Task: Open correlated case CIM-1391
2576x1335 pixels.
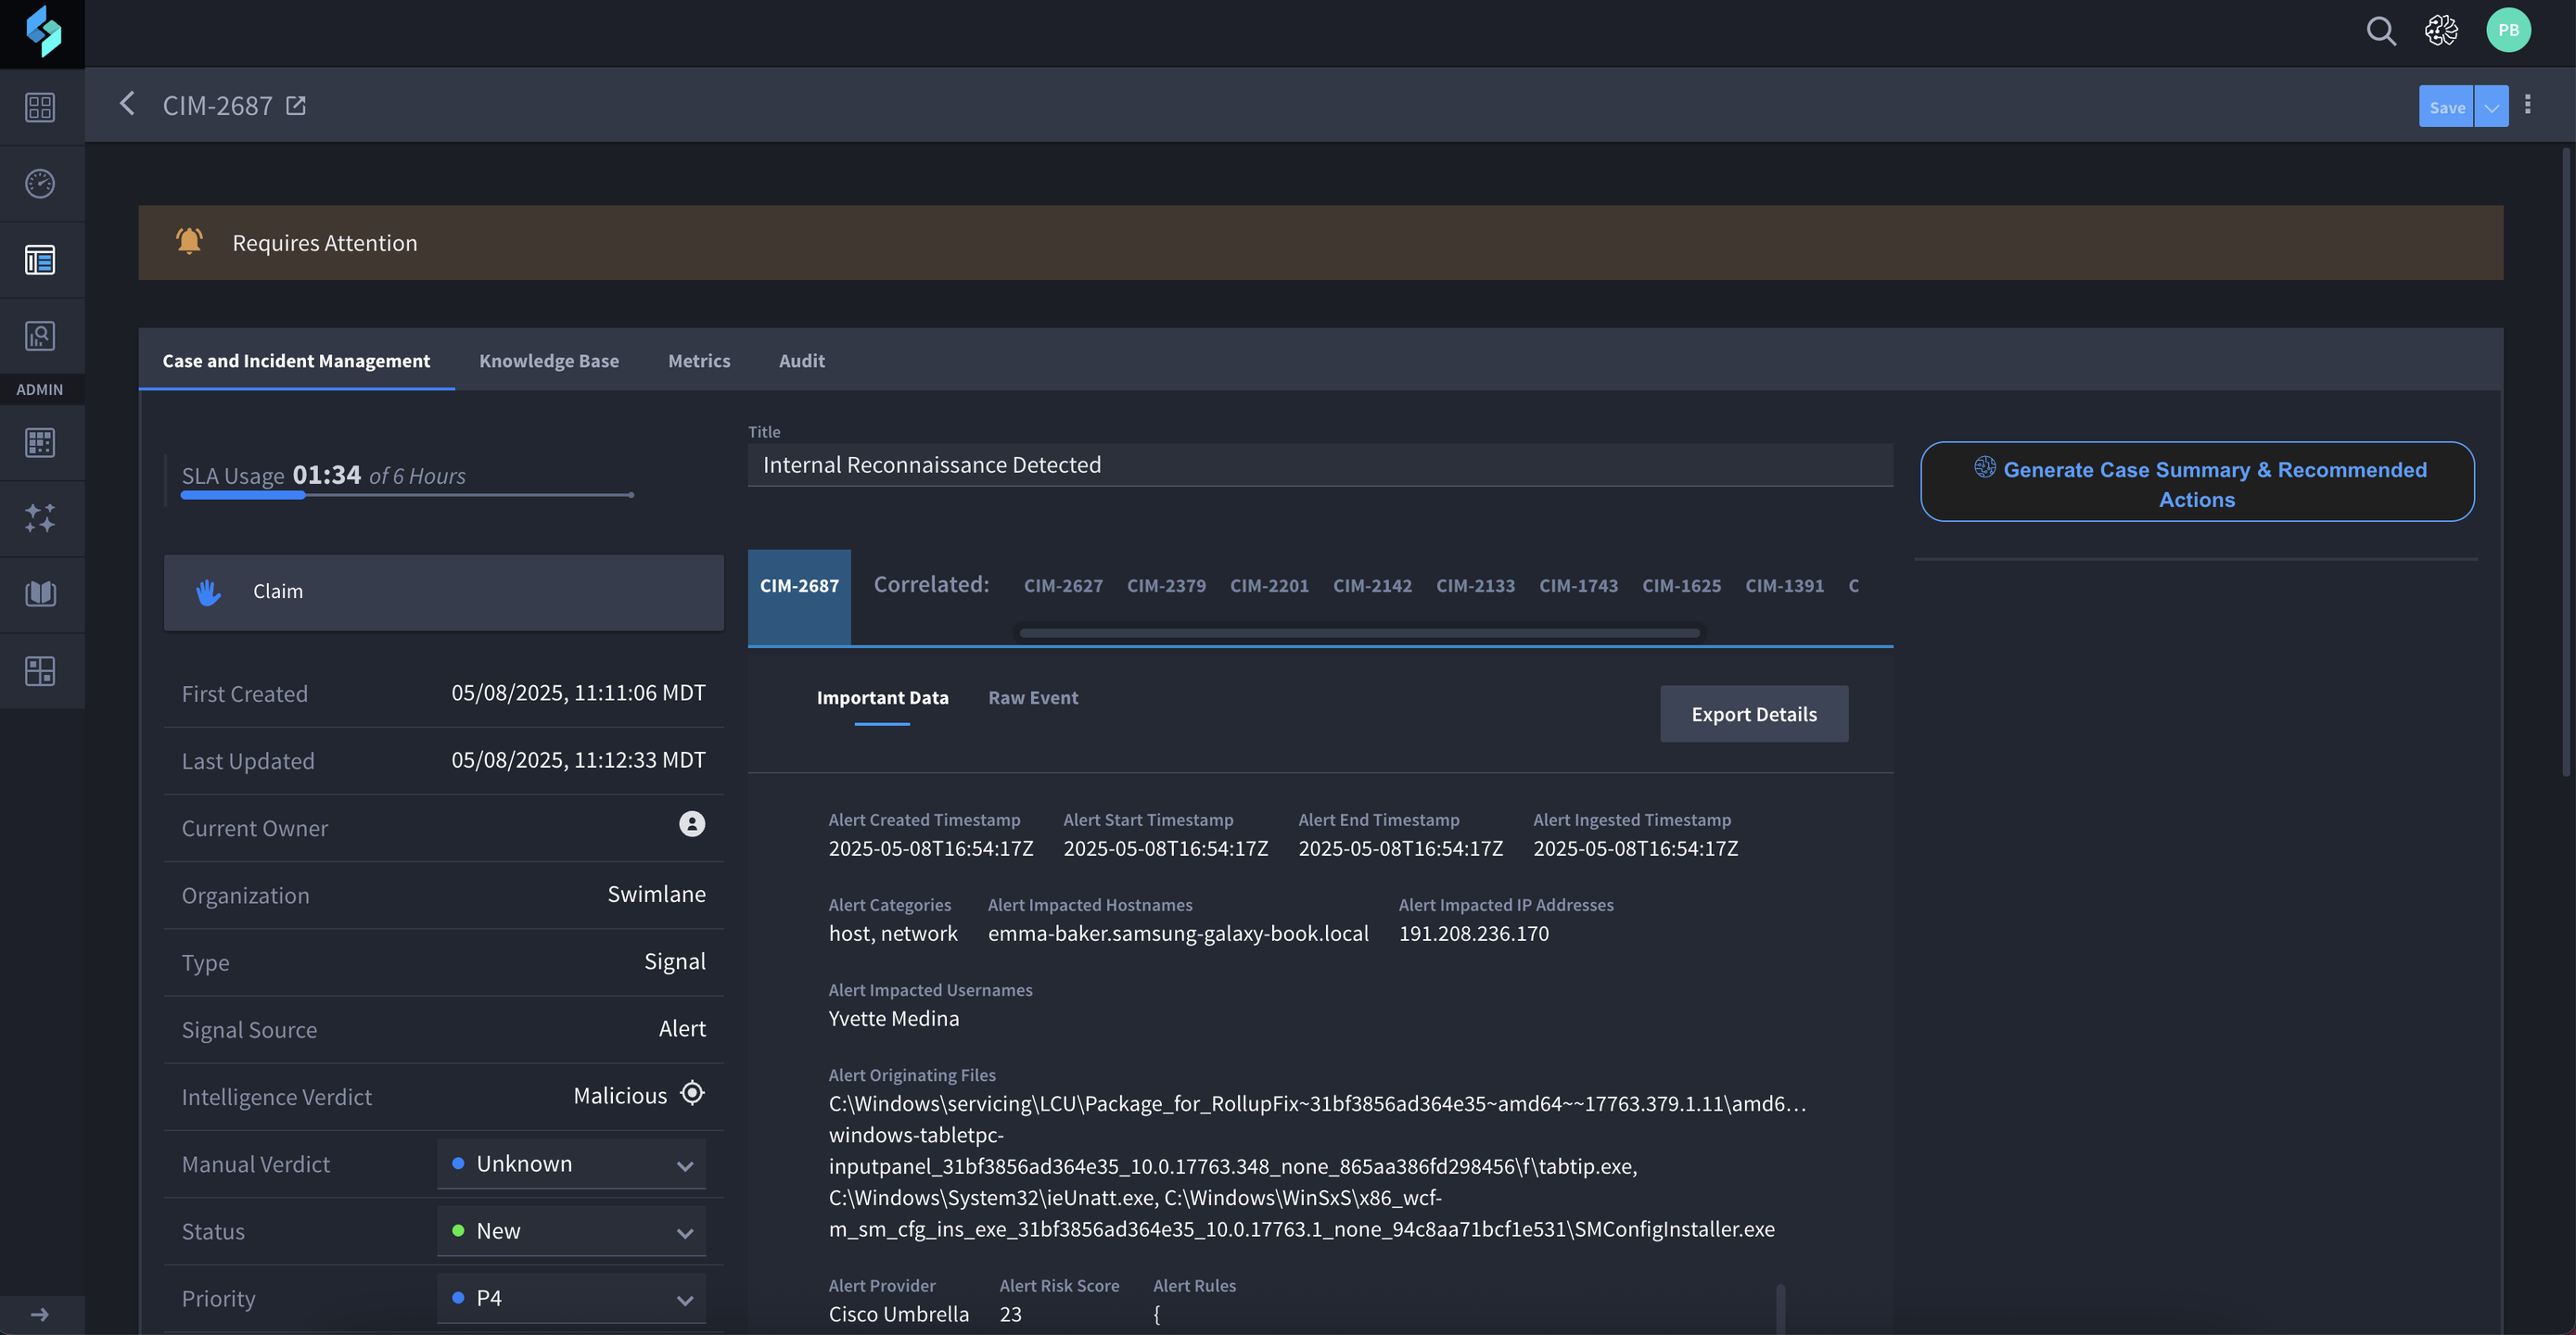Action: coord(1784,586)
